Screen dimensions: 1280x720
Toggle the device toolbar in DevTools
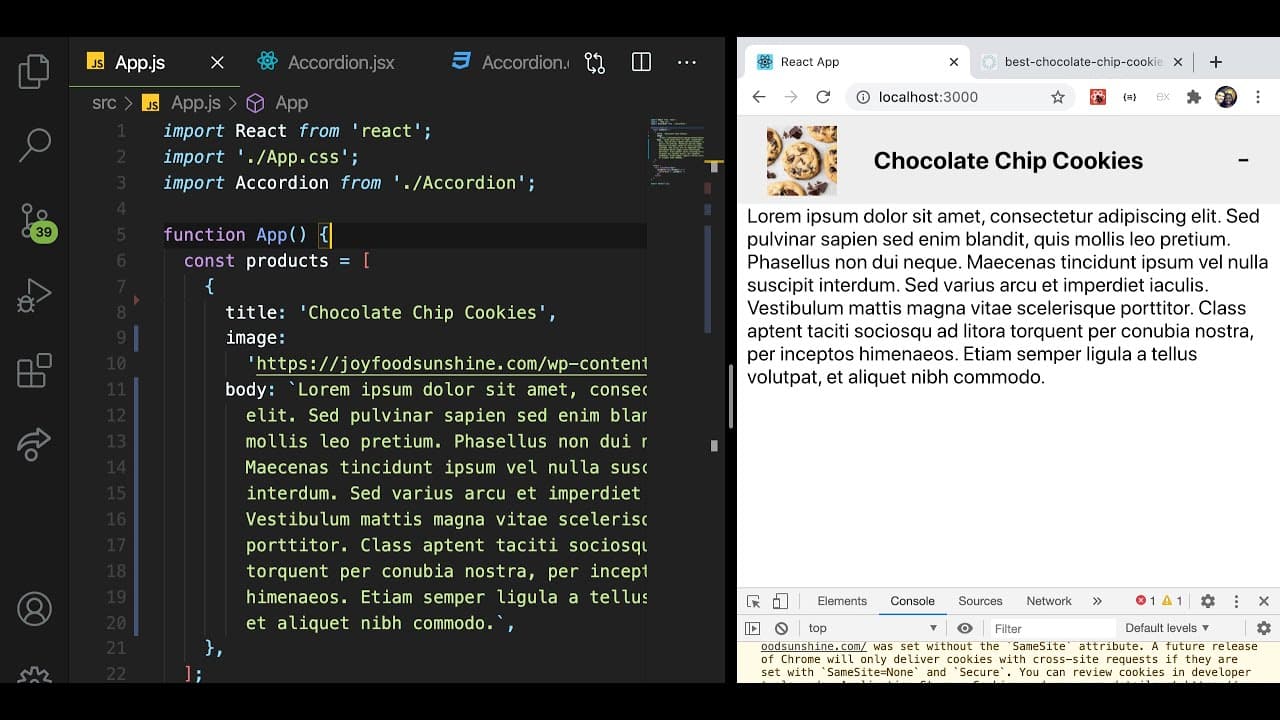click(x=780, y=601)
